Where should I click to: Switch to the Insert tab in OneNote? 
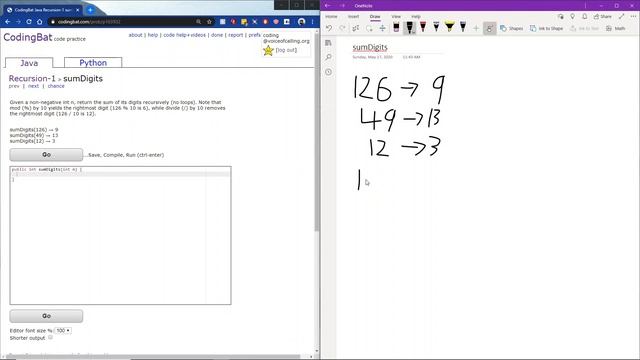point(353,16)
